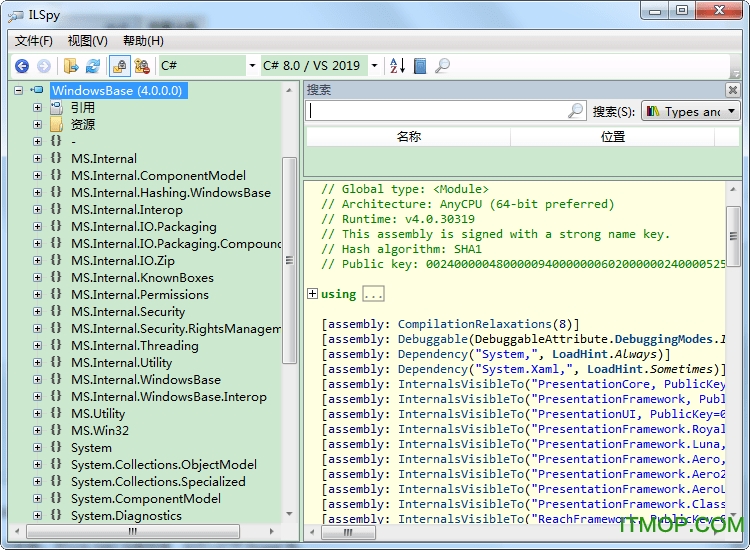Open the 文件(F) menu
This screenshot has height=550, width=750.
[33, 41]
